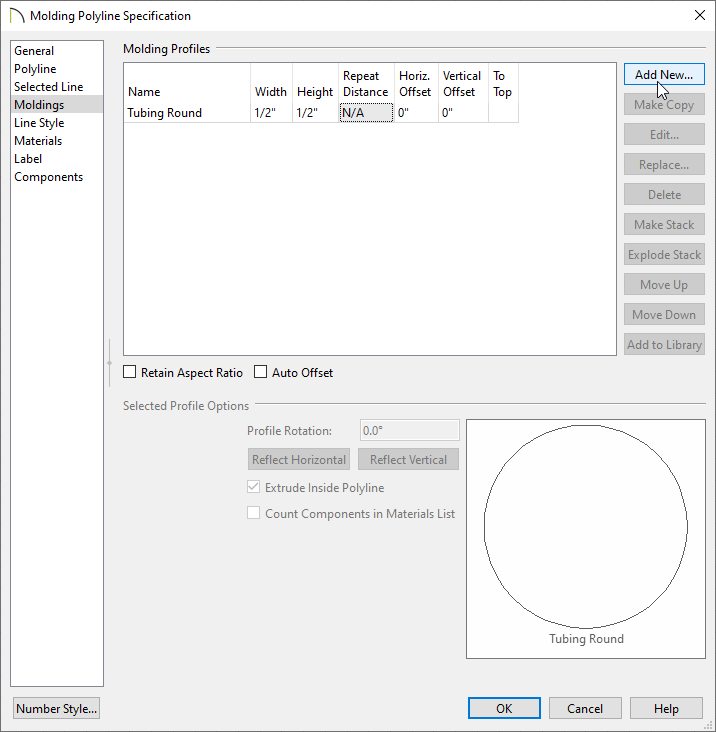Open the Components panel
The width and height of the screenshot is (716, 732).
coord(56,177)
